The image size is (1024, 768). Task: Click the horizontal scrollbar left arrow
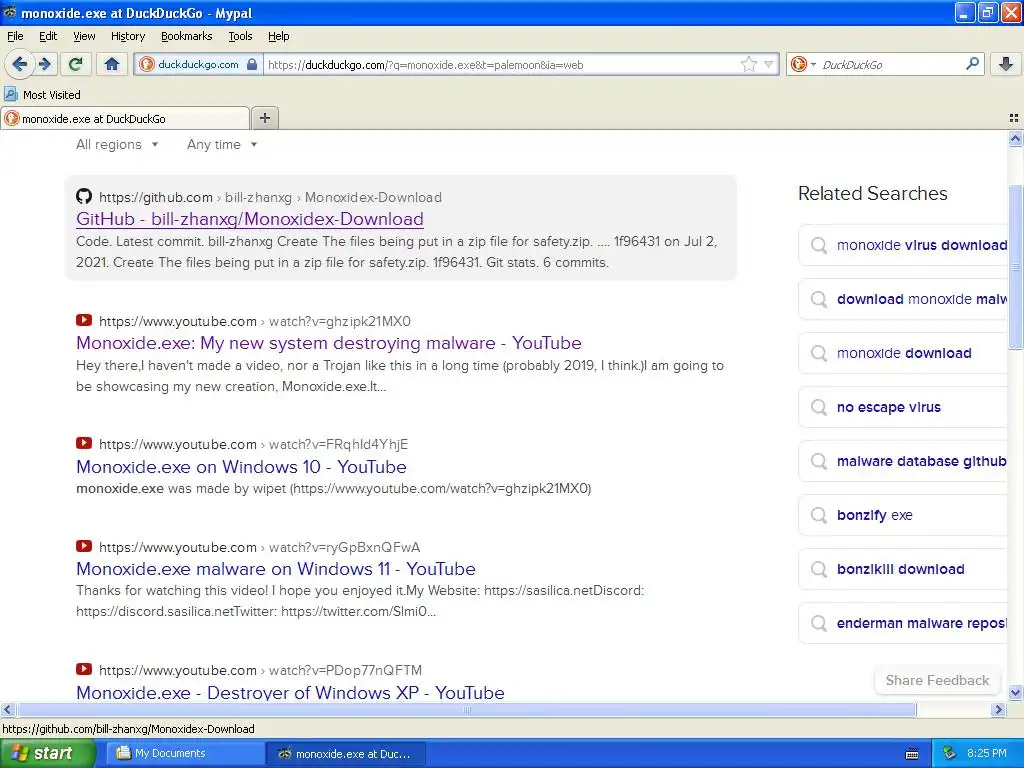pyautogui.click(x=7, y=709)
